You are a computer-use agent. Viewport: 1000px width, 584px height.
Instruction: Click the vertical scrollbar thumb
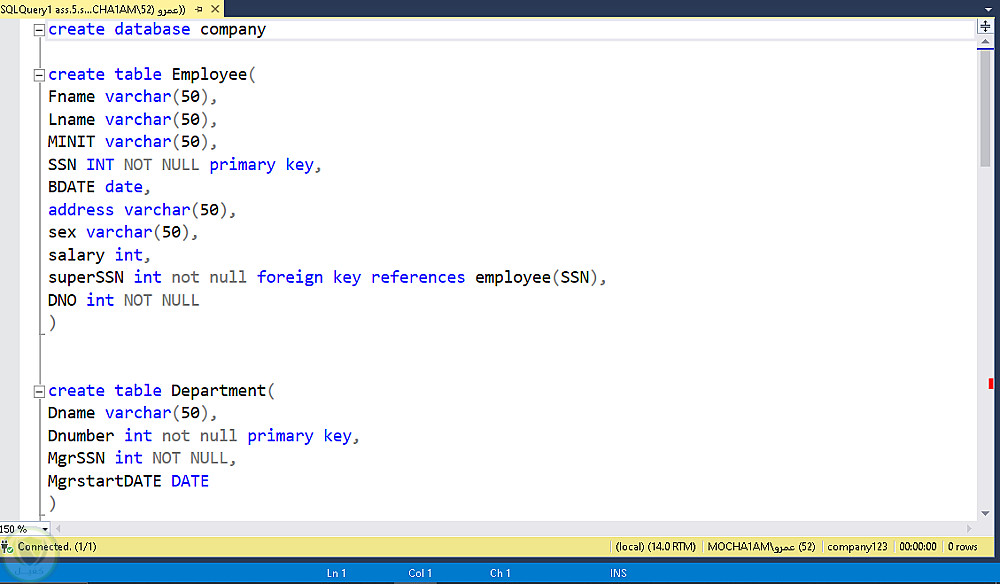coord(985,108)
